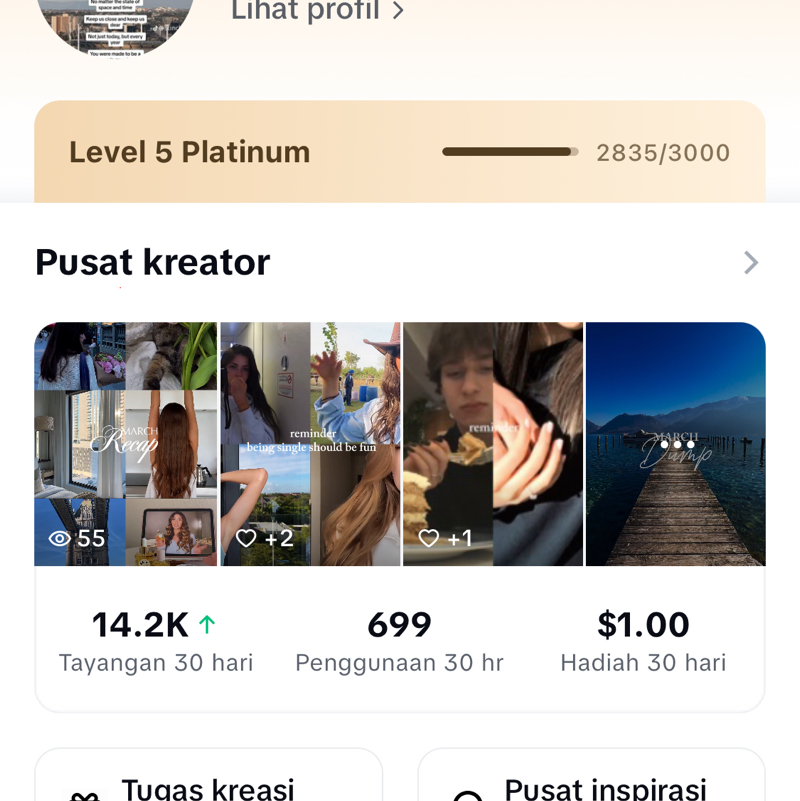View the $1.00 Hadiah 30 hari stat

(643, 640)
